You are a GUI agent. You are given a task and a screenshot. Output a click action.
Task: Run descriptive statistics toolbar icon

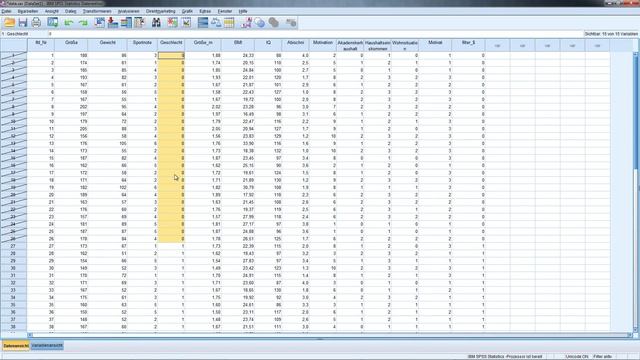click(x=140, y=23)
